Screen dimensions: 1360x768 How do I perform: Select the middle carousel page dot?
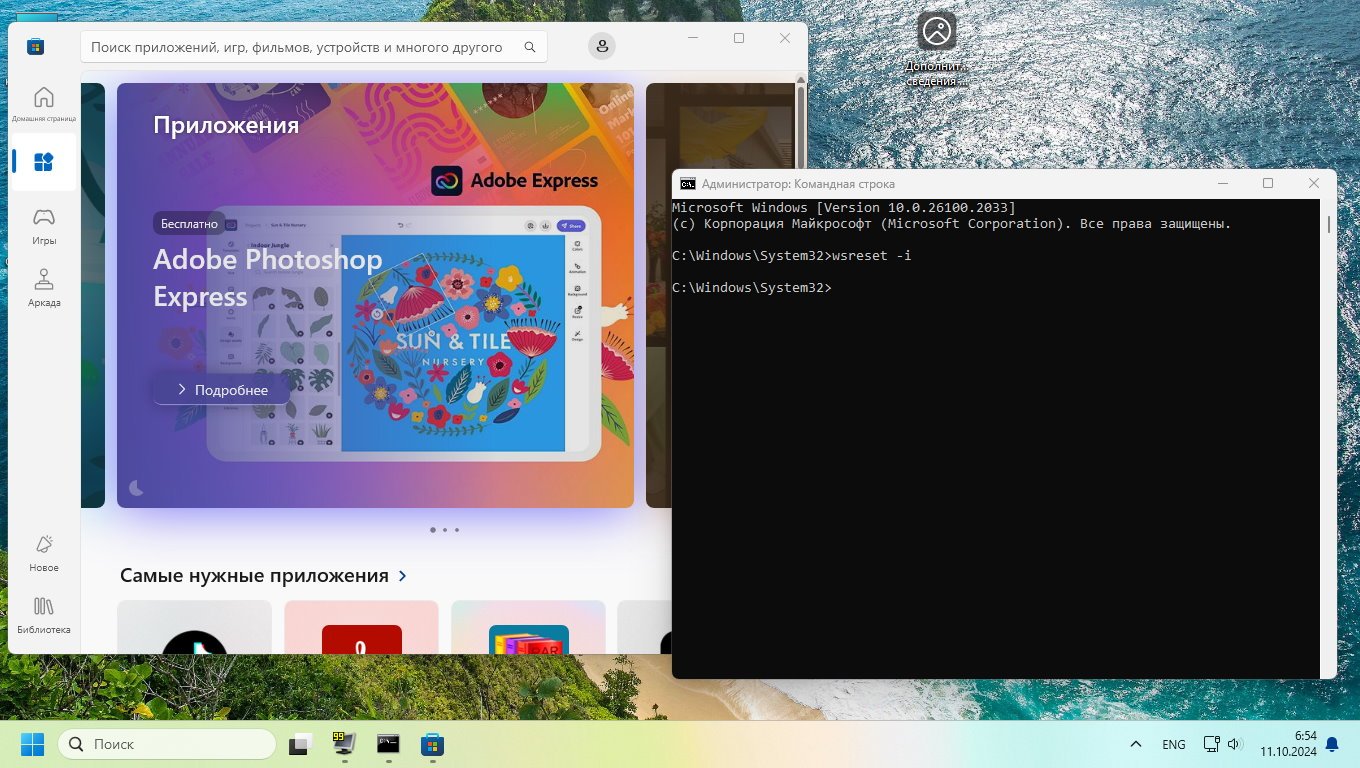[x=445, y=530]
